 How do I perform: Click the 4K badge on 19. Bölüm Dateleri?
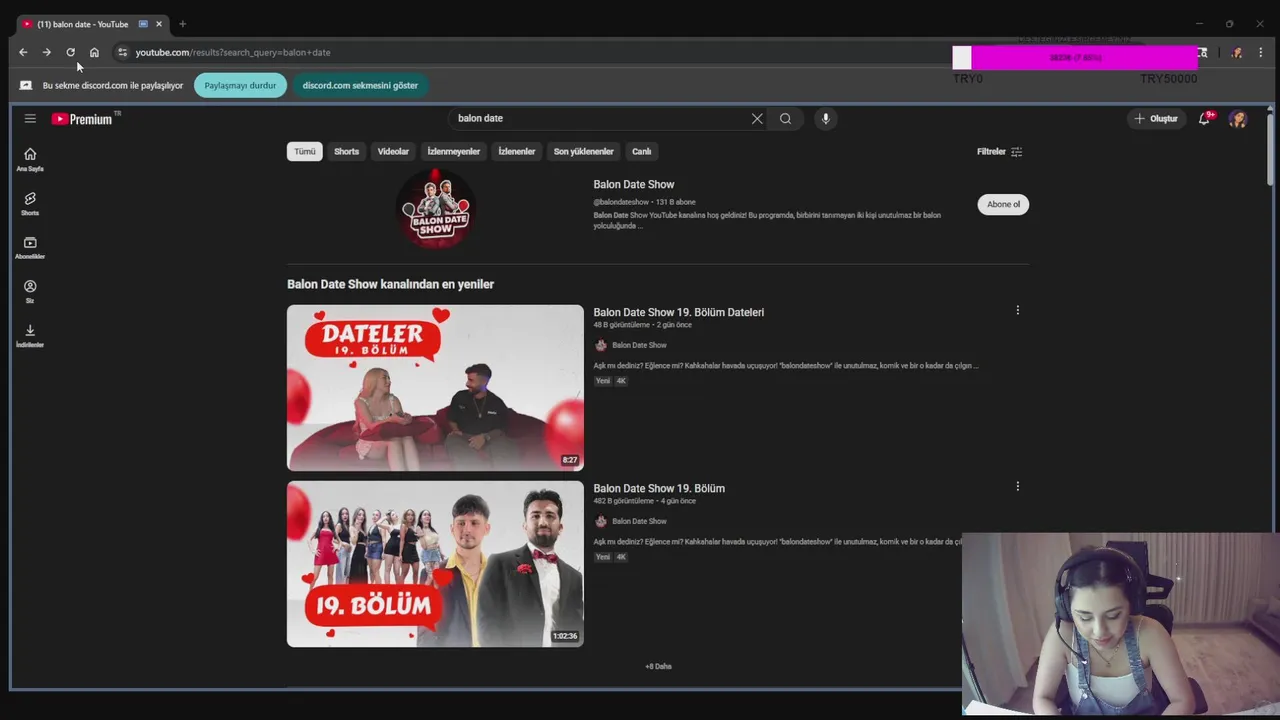tap(621, 381)
